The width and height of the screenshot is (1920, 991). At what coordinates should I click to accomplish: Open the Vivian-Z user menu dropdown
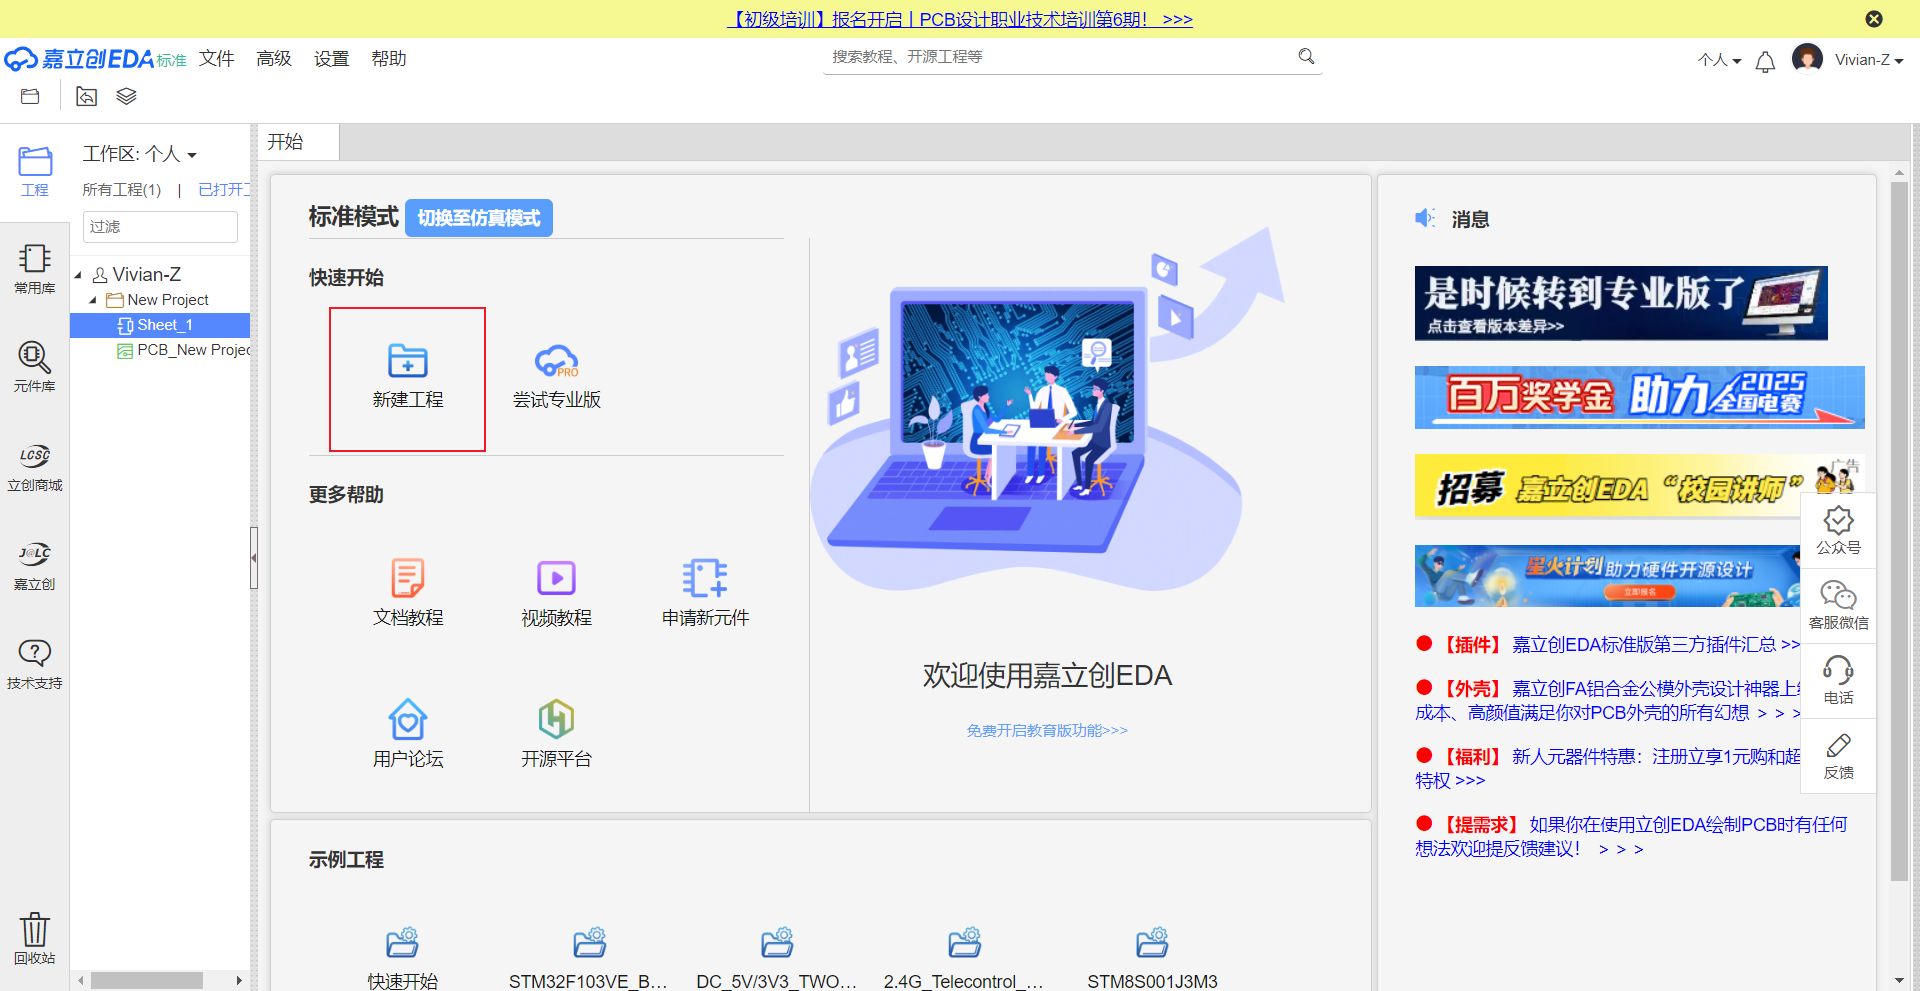tap(1869, 60)
